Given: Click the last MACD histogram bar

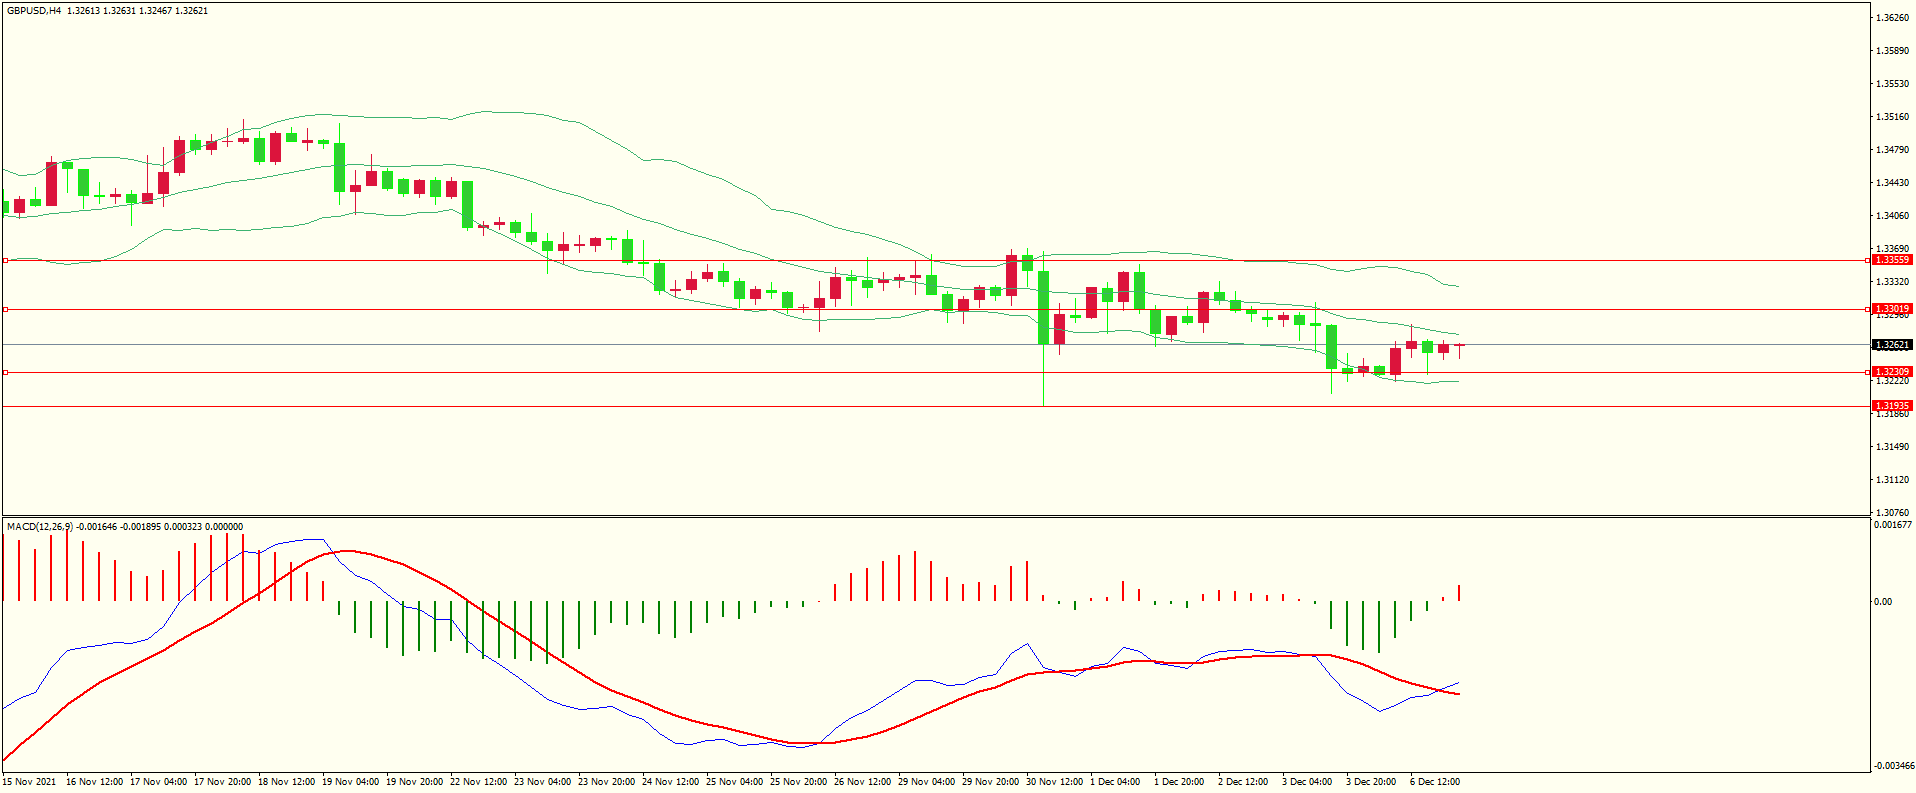Looking at the screenshot, I should pyautogui.click(x=1459, y=593).
